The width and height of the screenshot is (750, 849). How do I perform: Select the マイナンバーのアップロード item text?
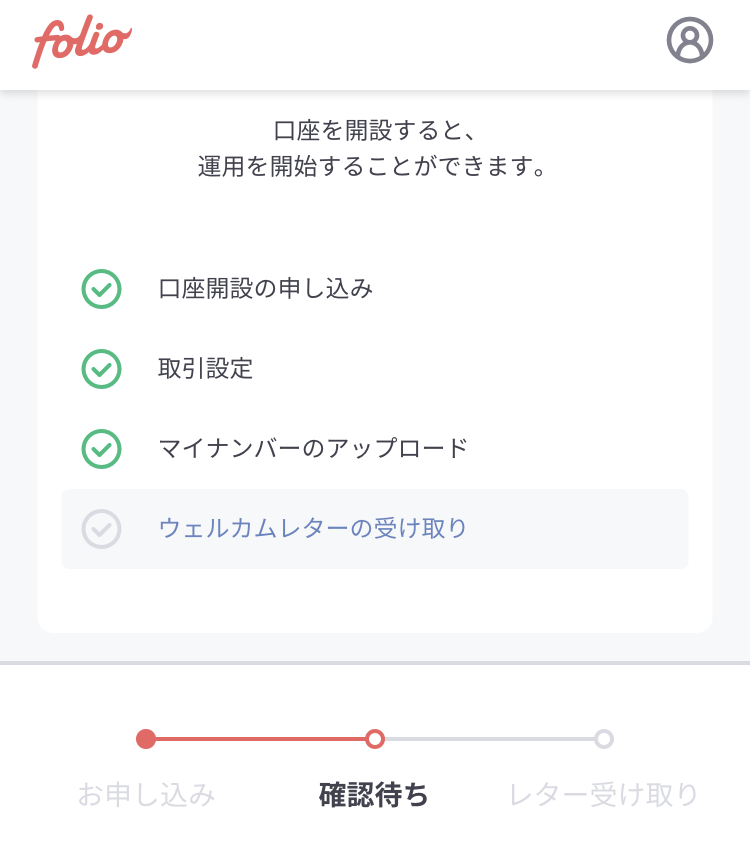pyautogui.click(x=313, y=449)
